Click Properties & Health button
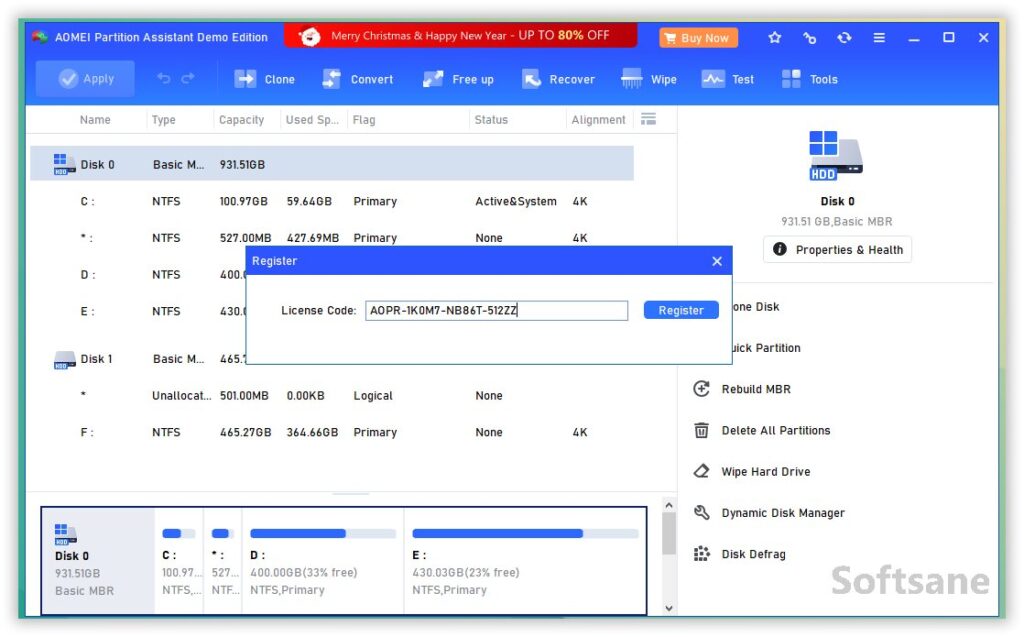Viewport: 1024px width, 637px height. click(x=837, y=250)
